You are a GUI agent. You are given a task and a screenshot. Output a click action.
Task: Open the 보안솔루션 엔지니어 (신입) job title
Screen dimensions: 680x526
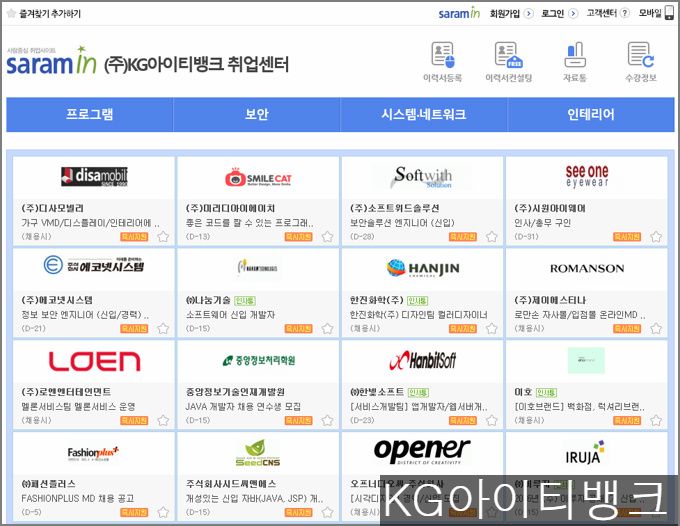pos(402,223)
